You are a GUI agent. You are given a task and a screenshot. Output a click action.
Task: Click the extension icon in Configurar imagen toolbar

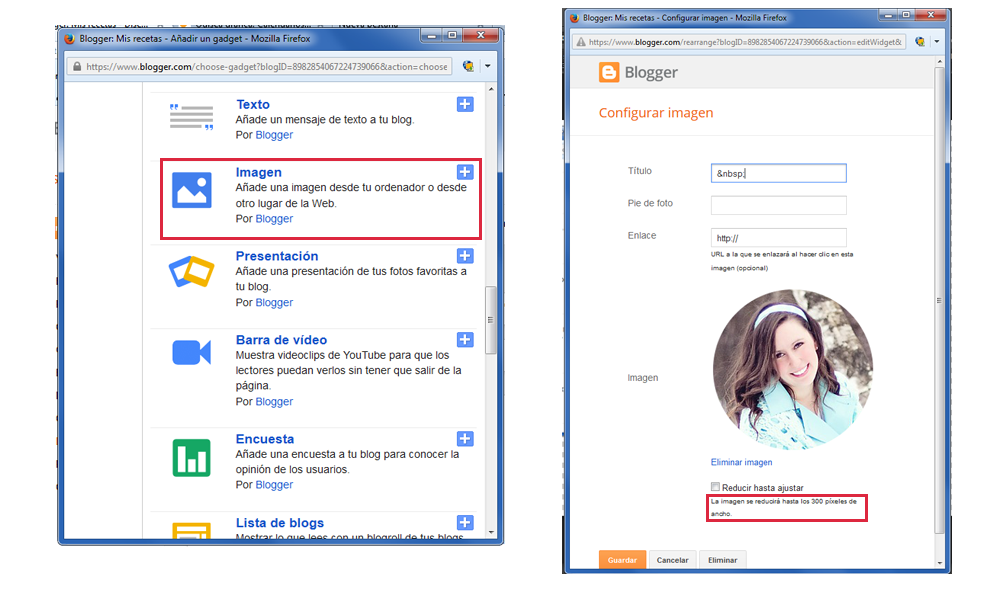point(920,42)
